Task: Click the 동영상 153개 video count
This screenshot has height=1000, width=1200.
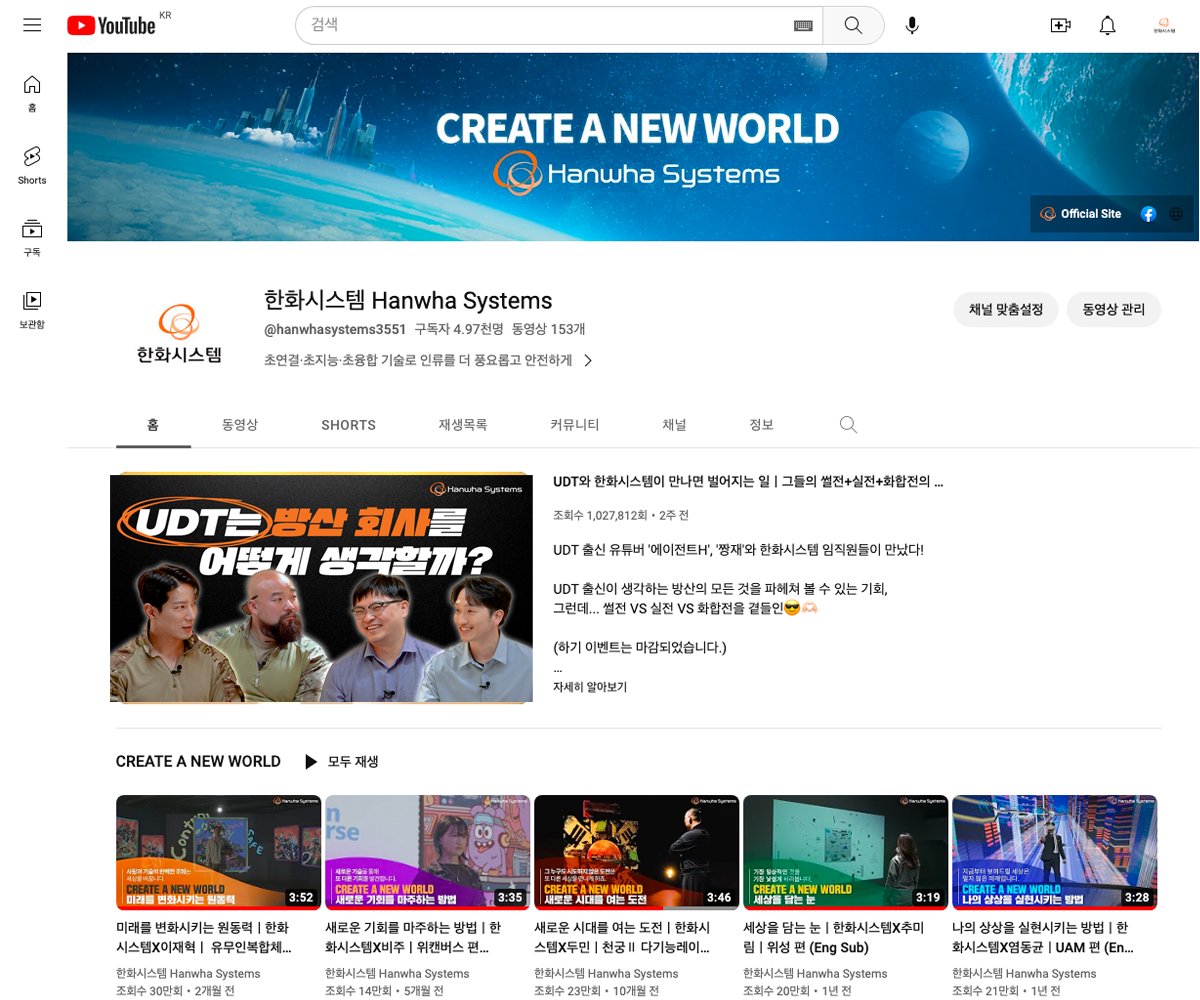Action: coord(548,329)
